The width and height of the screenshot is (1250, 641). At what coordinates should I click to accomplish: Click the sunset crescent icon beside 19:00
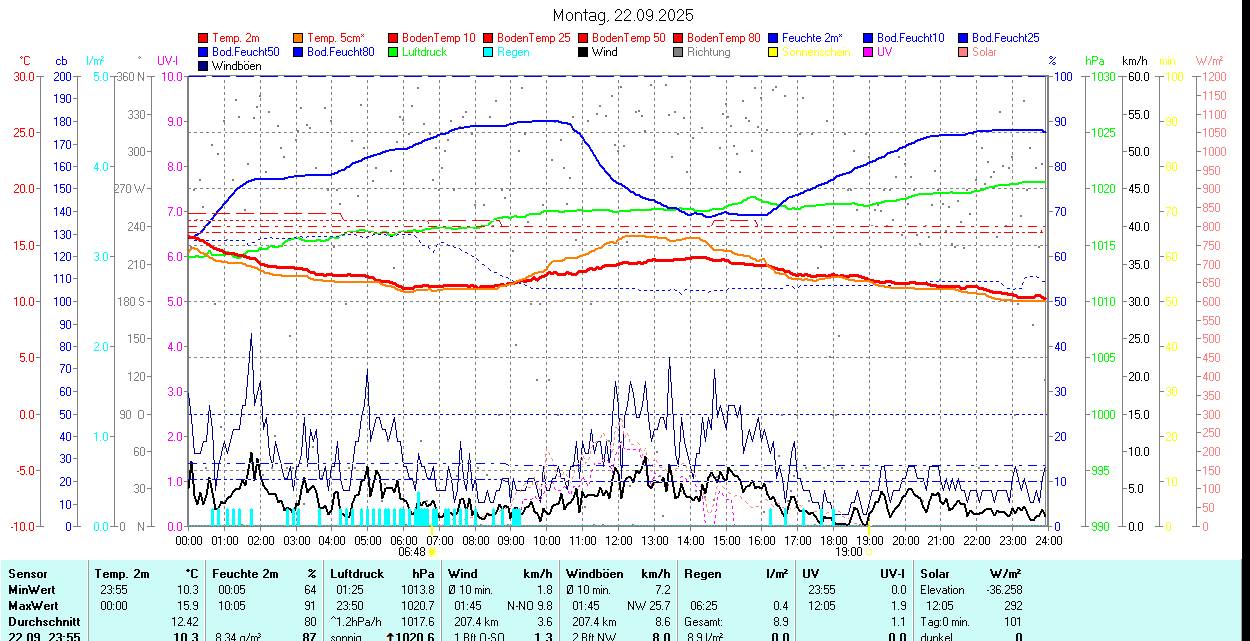[868, 551]
